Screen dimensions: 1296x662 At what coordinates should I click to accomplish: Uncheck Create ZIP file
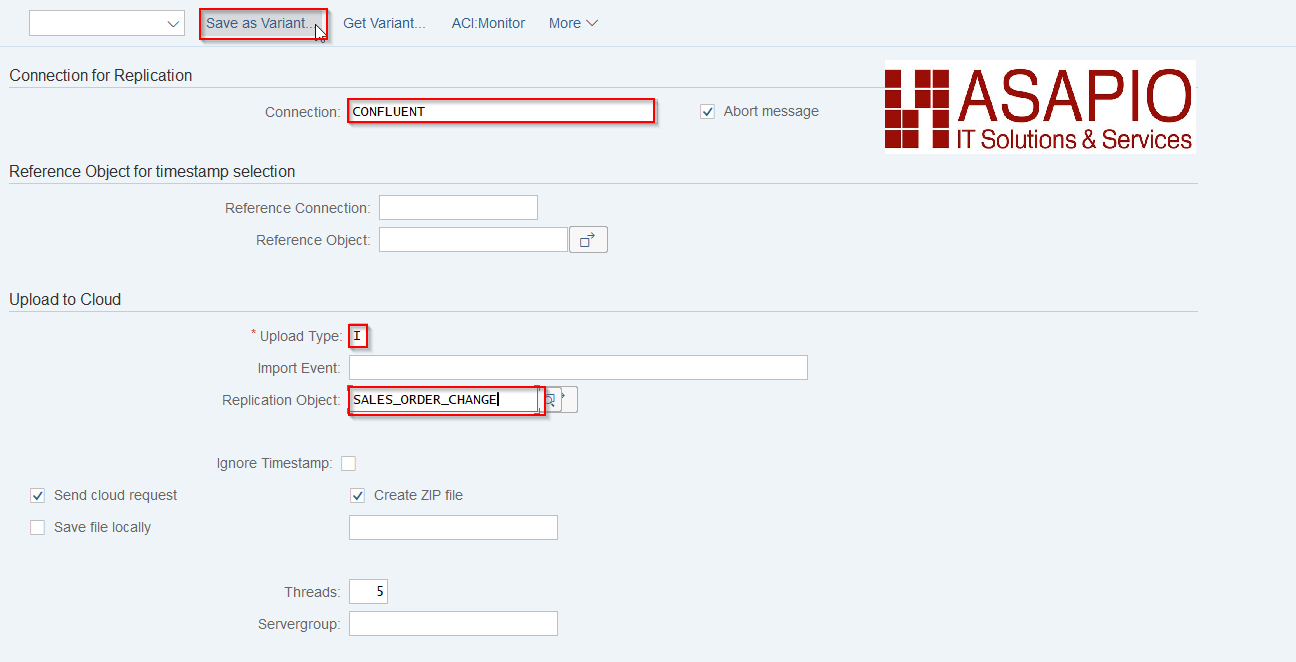pyautogui.click(x=357, y=495)
